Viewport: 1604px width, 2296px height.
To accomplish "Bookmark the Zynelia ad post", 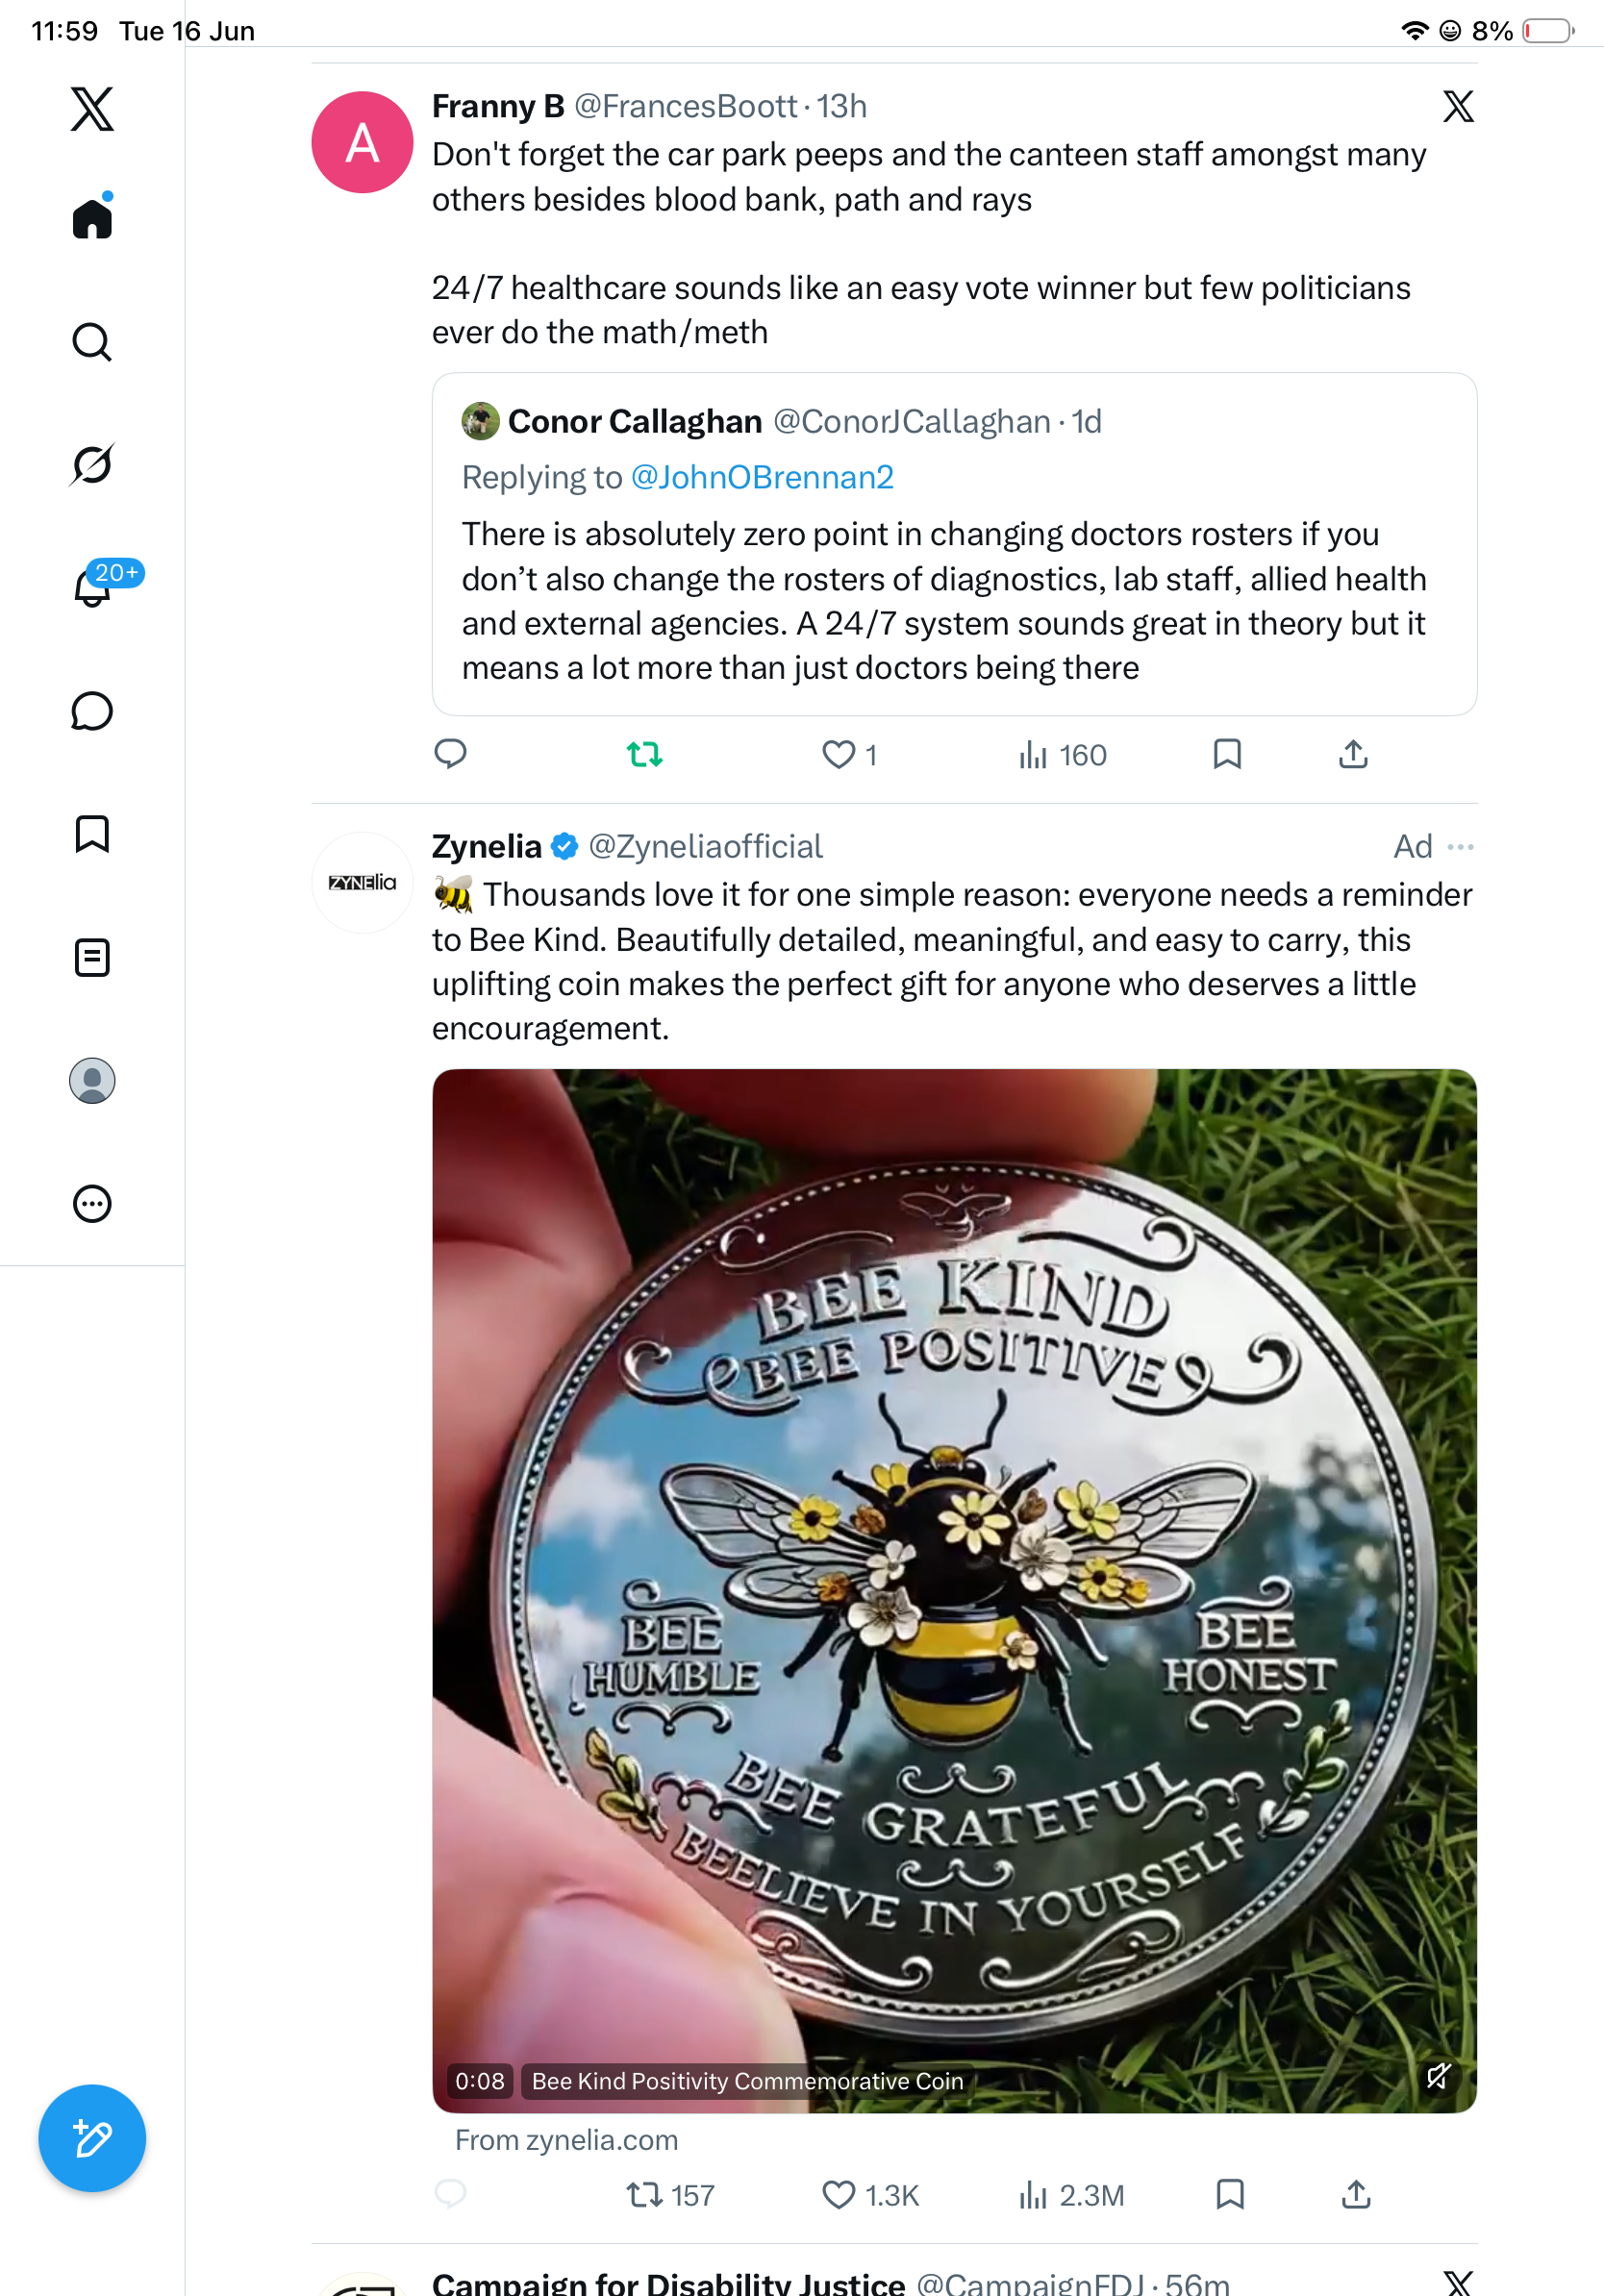I will [1230, 2194].
